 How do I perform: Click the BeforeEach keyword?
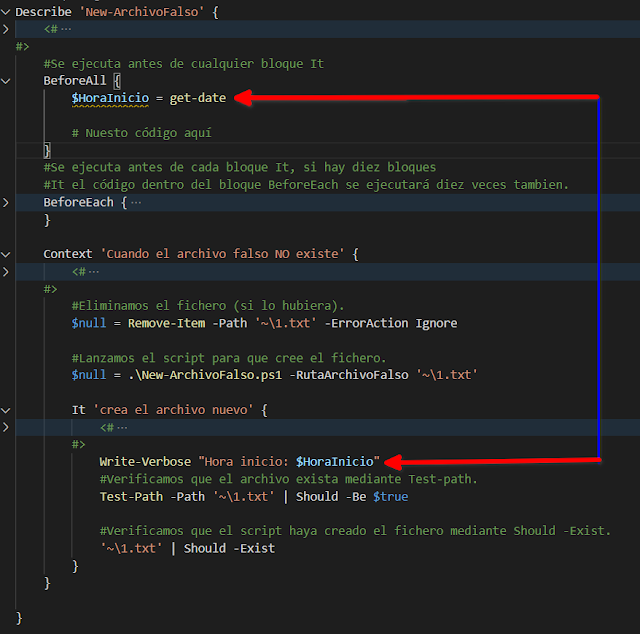[78, 202]
